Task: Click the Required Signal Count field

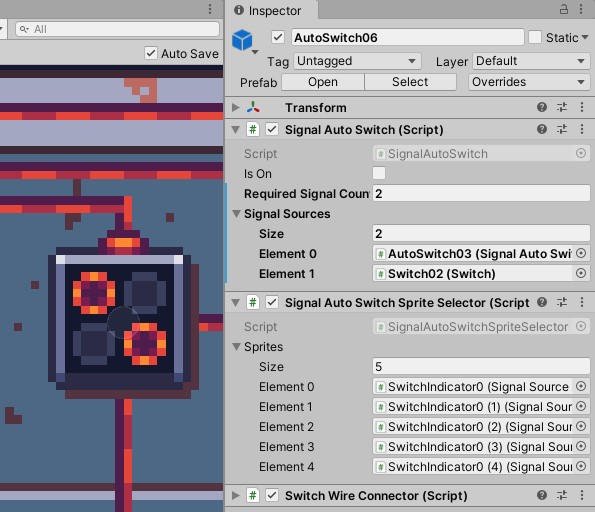Action: 481,194
